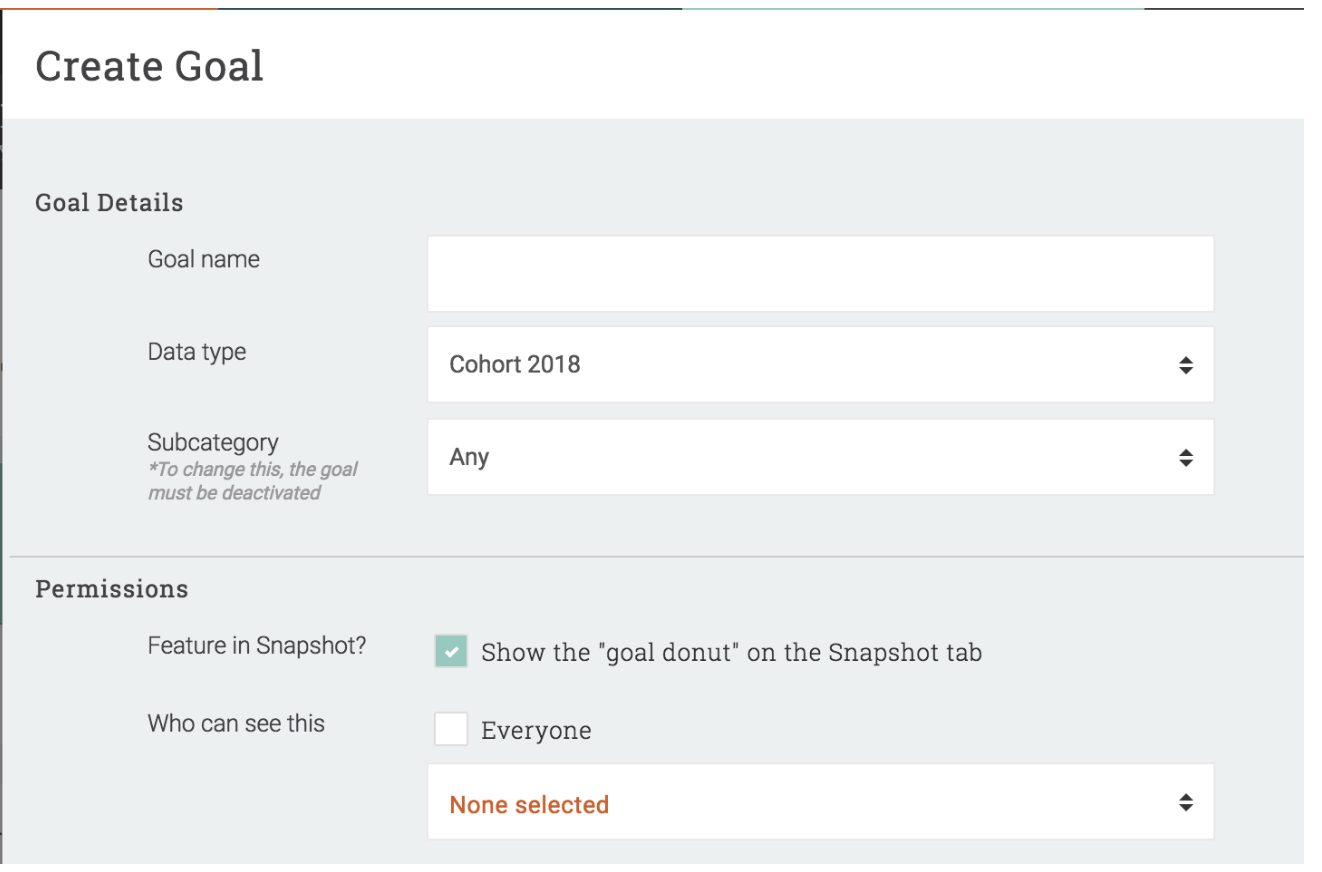1322x872 pixels.
Task: Expand the Subcategory dropdown set to Any
Action: point(800,457)
